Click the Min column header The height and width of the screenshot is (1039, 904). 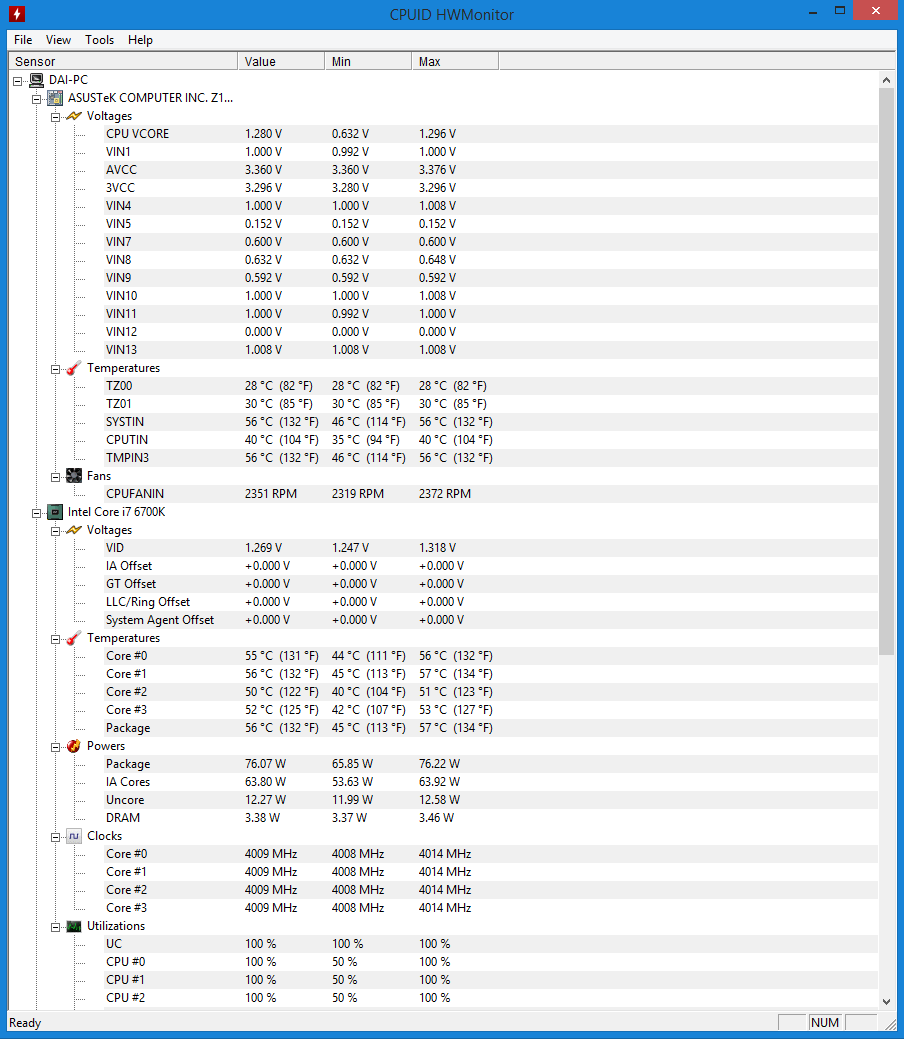tap(368, 62)
